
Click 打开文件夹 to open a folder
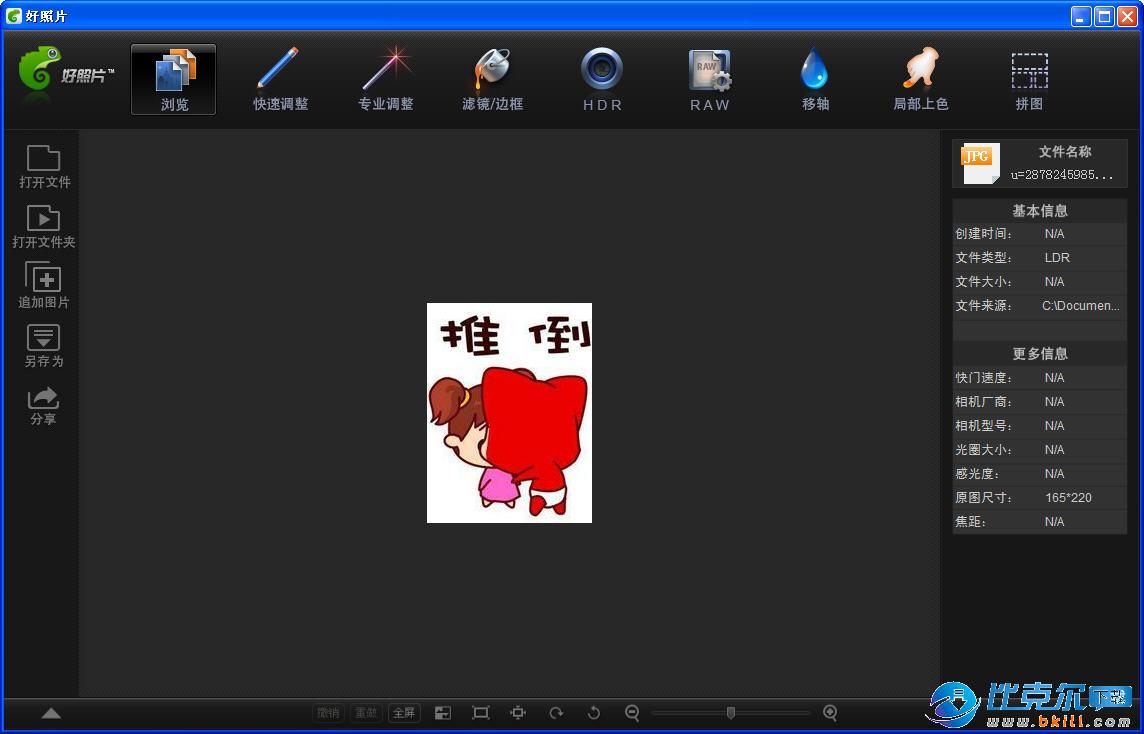click(x=44, y=226)
